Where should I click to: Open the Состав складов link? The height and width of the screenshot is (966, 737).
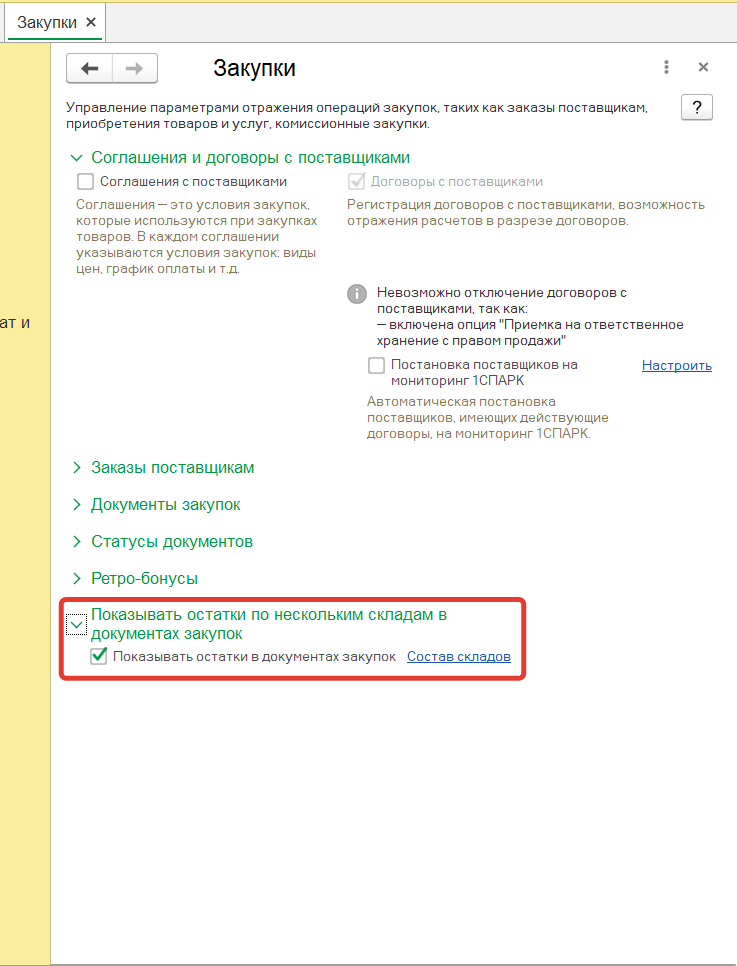tap(458, 657)
